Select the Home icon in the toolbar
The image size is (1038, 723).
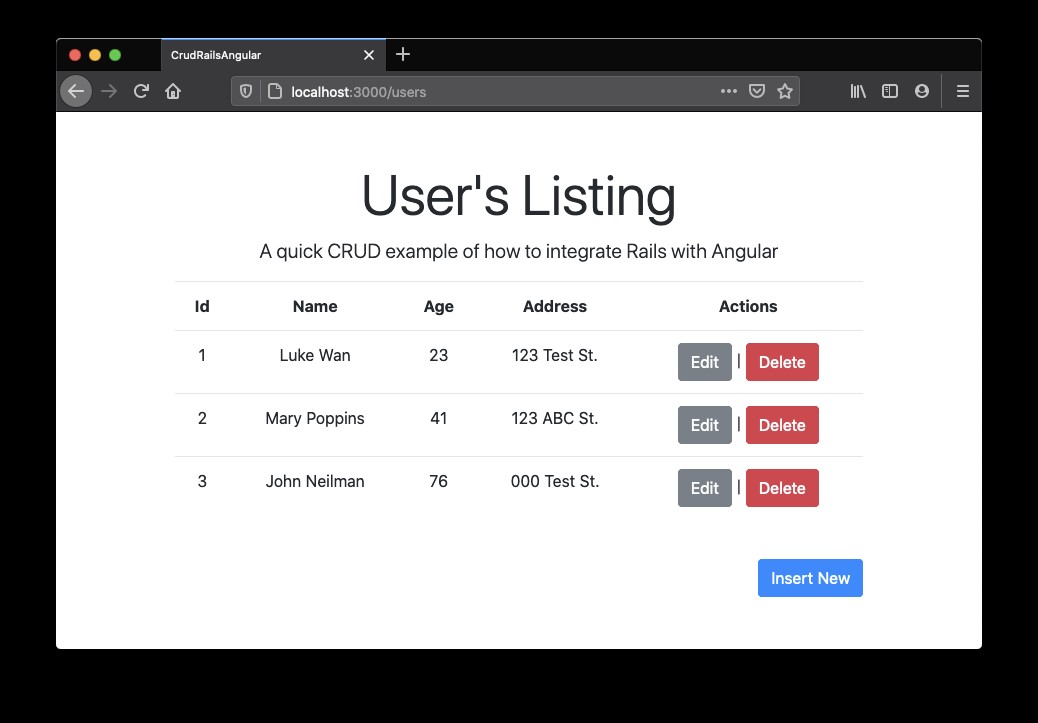tap(174, 91)
